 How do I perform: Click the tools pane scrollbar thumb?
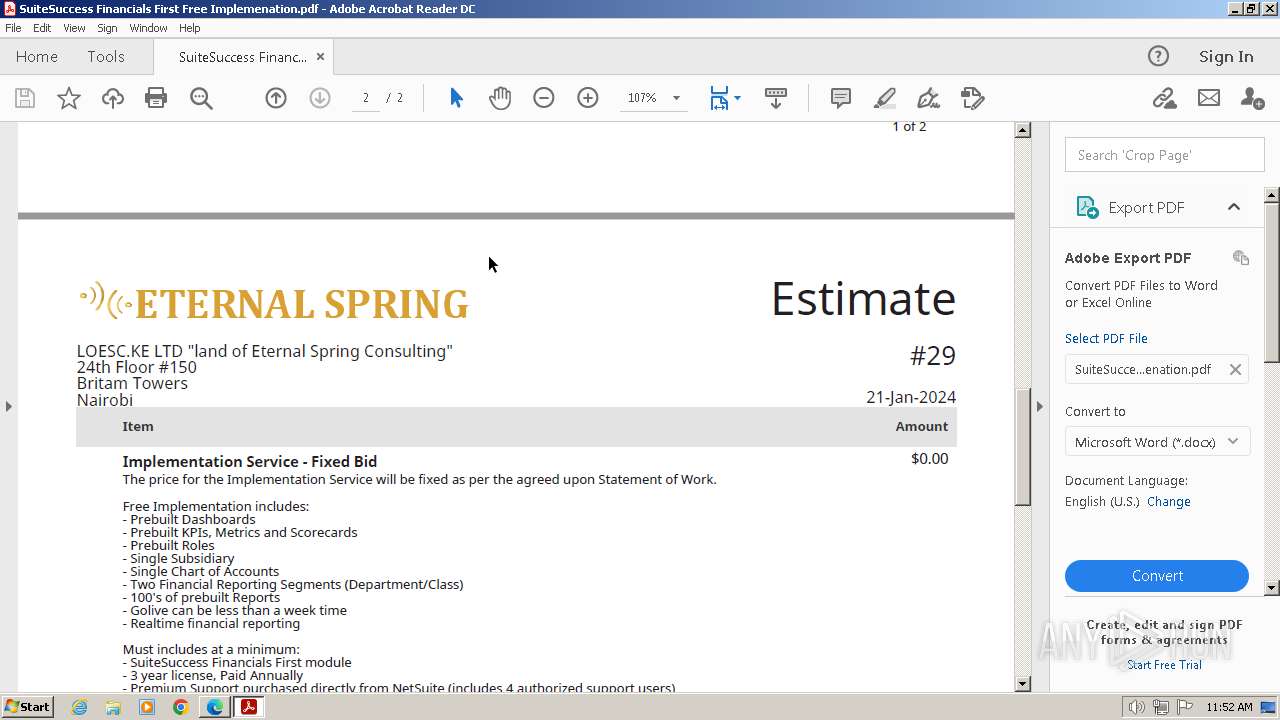(x=1272, y=282)
